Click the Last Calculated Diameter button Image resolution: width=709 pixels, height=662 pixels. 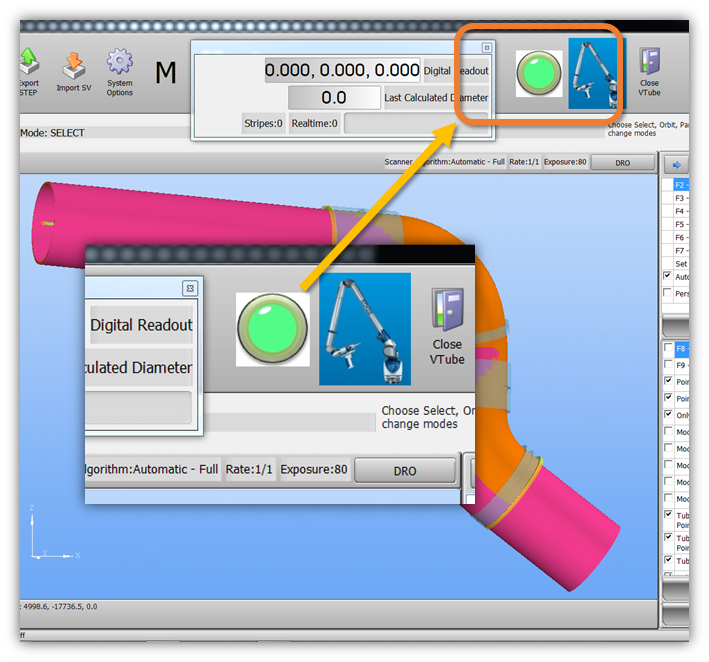click(x=436, y=98)
